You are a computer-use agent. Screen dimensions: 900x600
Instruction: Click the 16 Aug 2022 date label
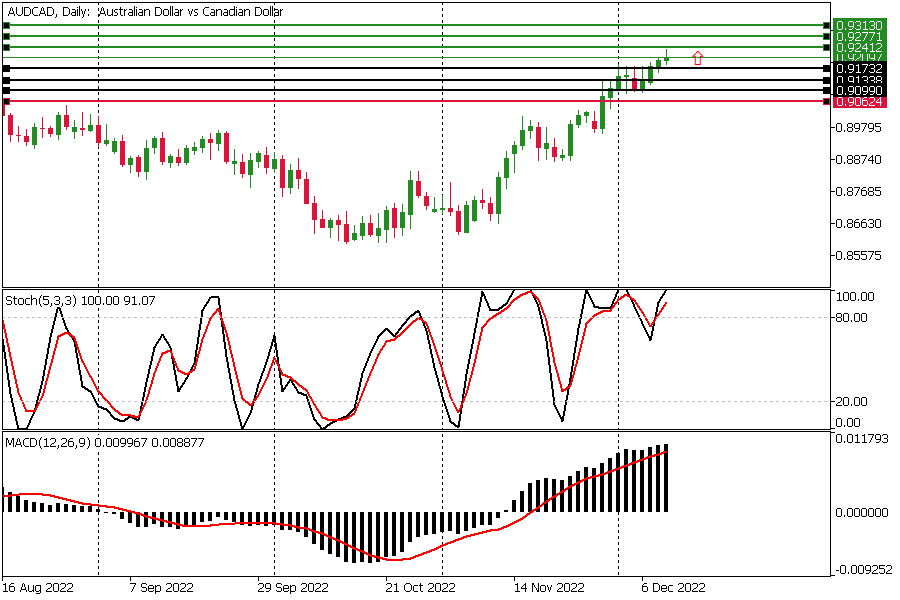point(38,588)
